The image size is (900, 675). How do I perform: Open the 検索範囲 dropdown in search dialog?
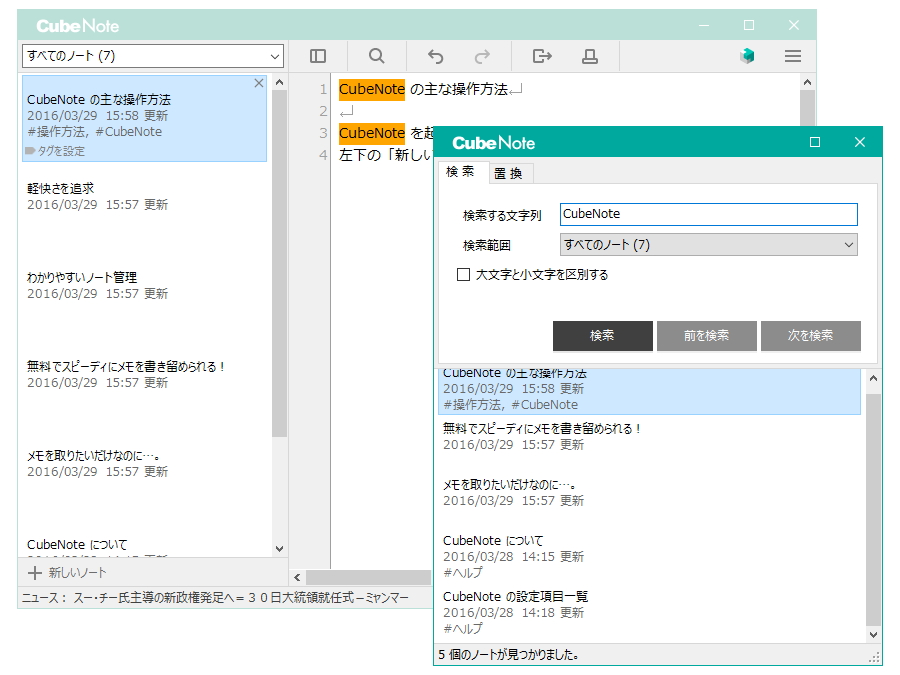(708, 244)
